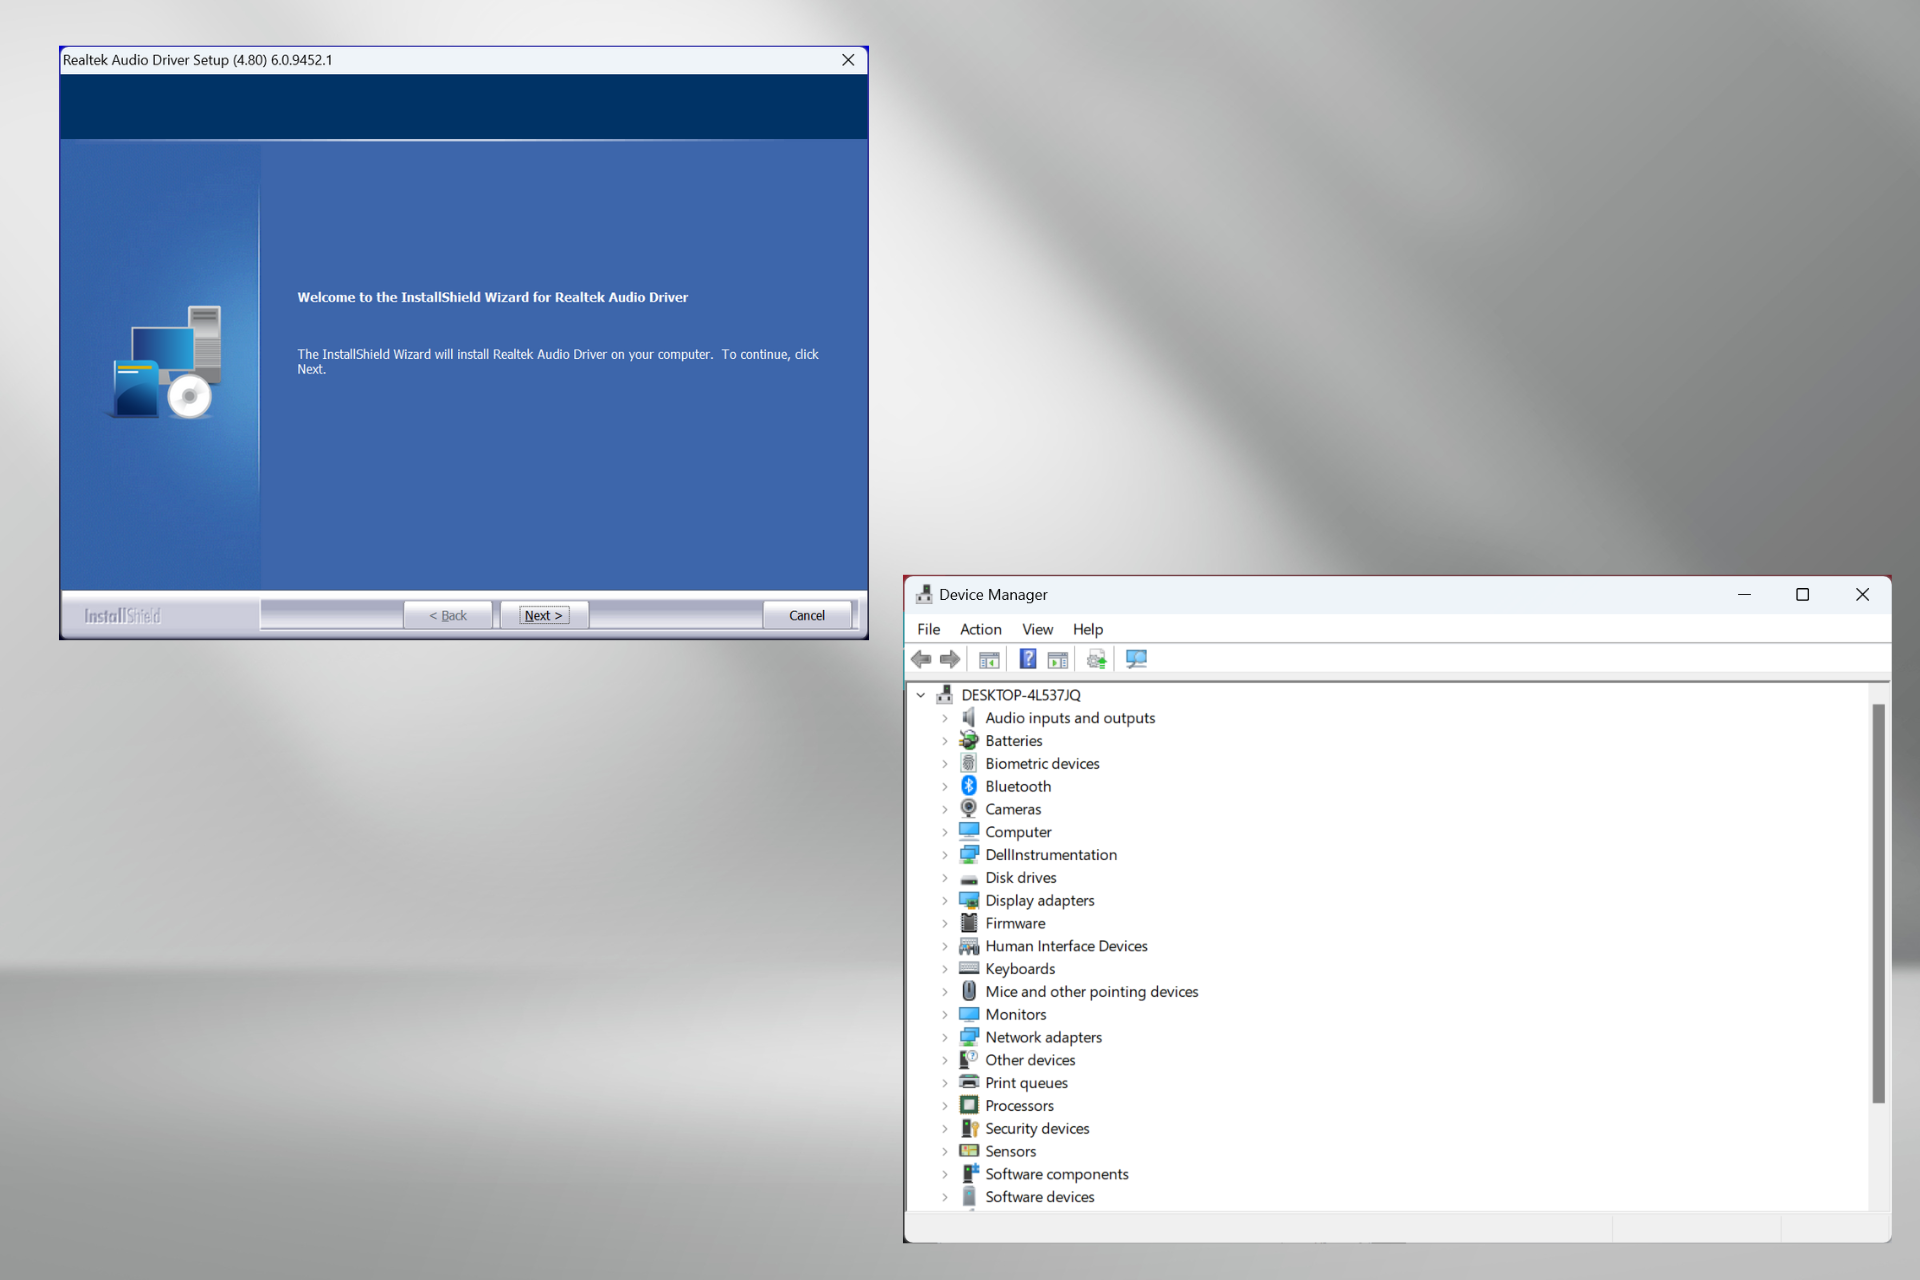Viewport: 1920px width, 1280px height.
Task: Toggle the action pane toolbar icon
Action: coord(1058,659)
